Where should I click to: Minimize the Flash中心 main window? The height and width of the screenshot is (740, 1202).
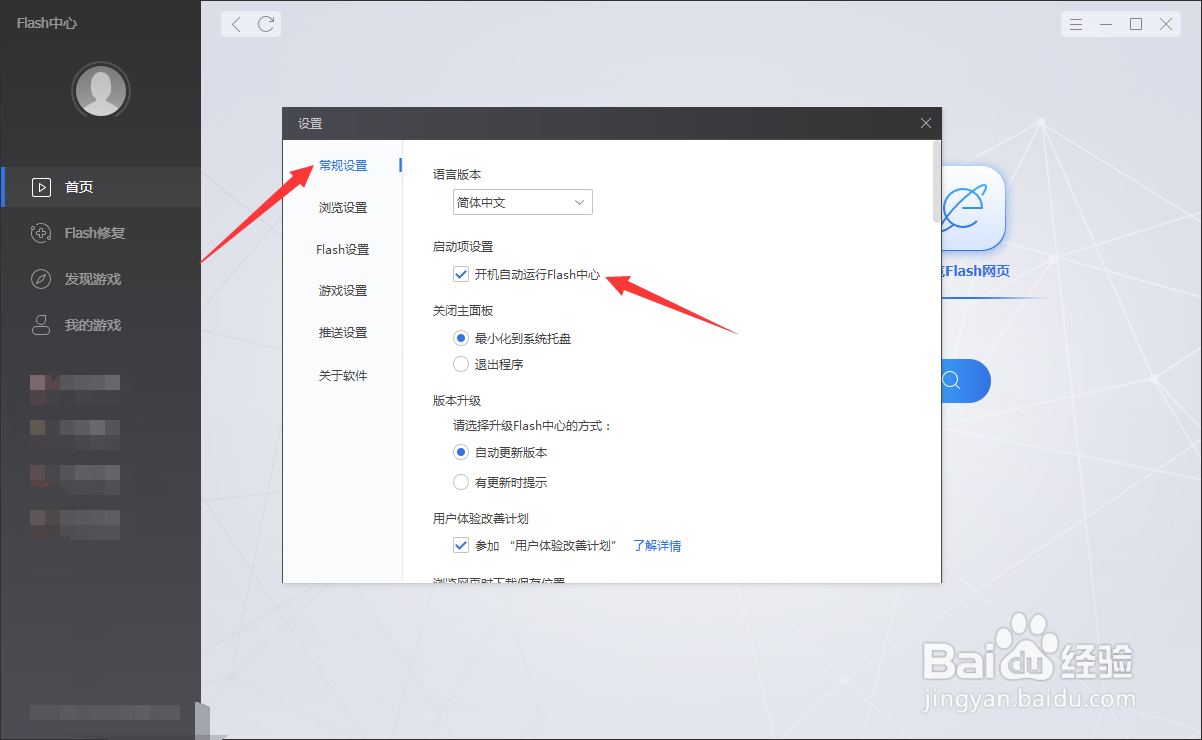point(1106,24)
